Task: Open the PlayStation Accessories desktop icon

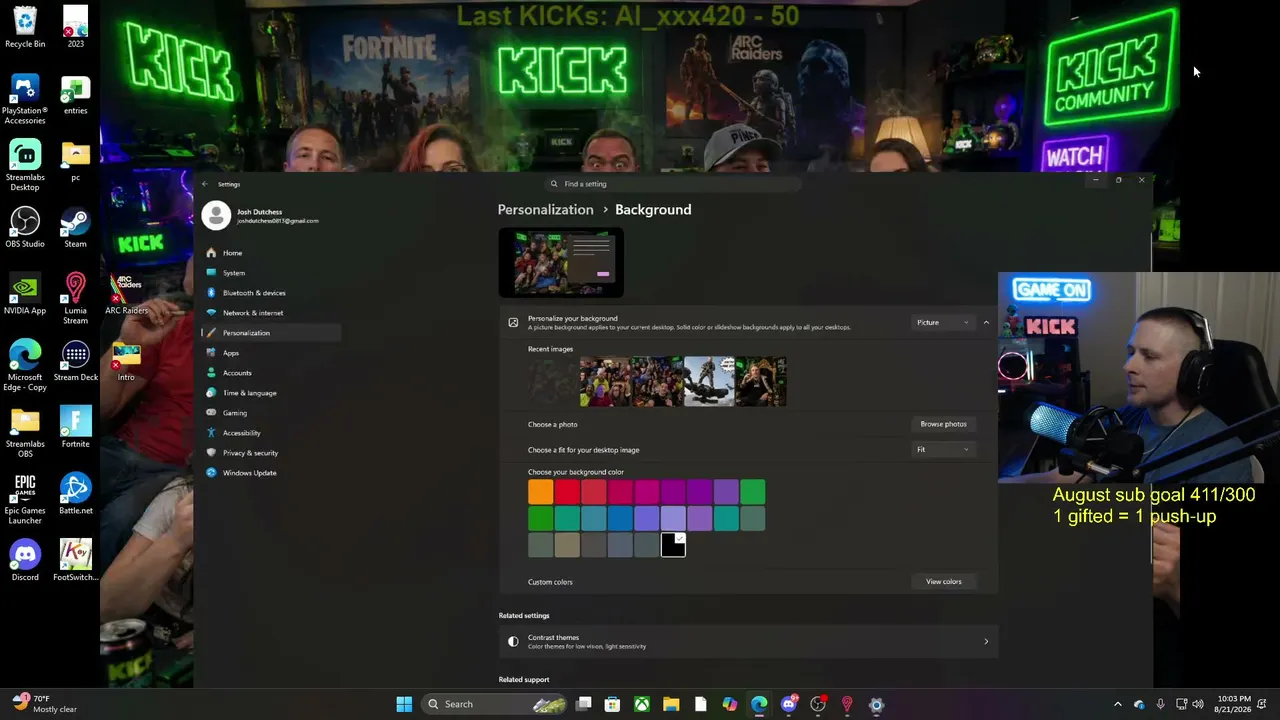Action: 25,100
